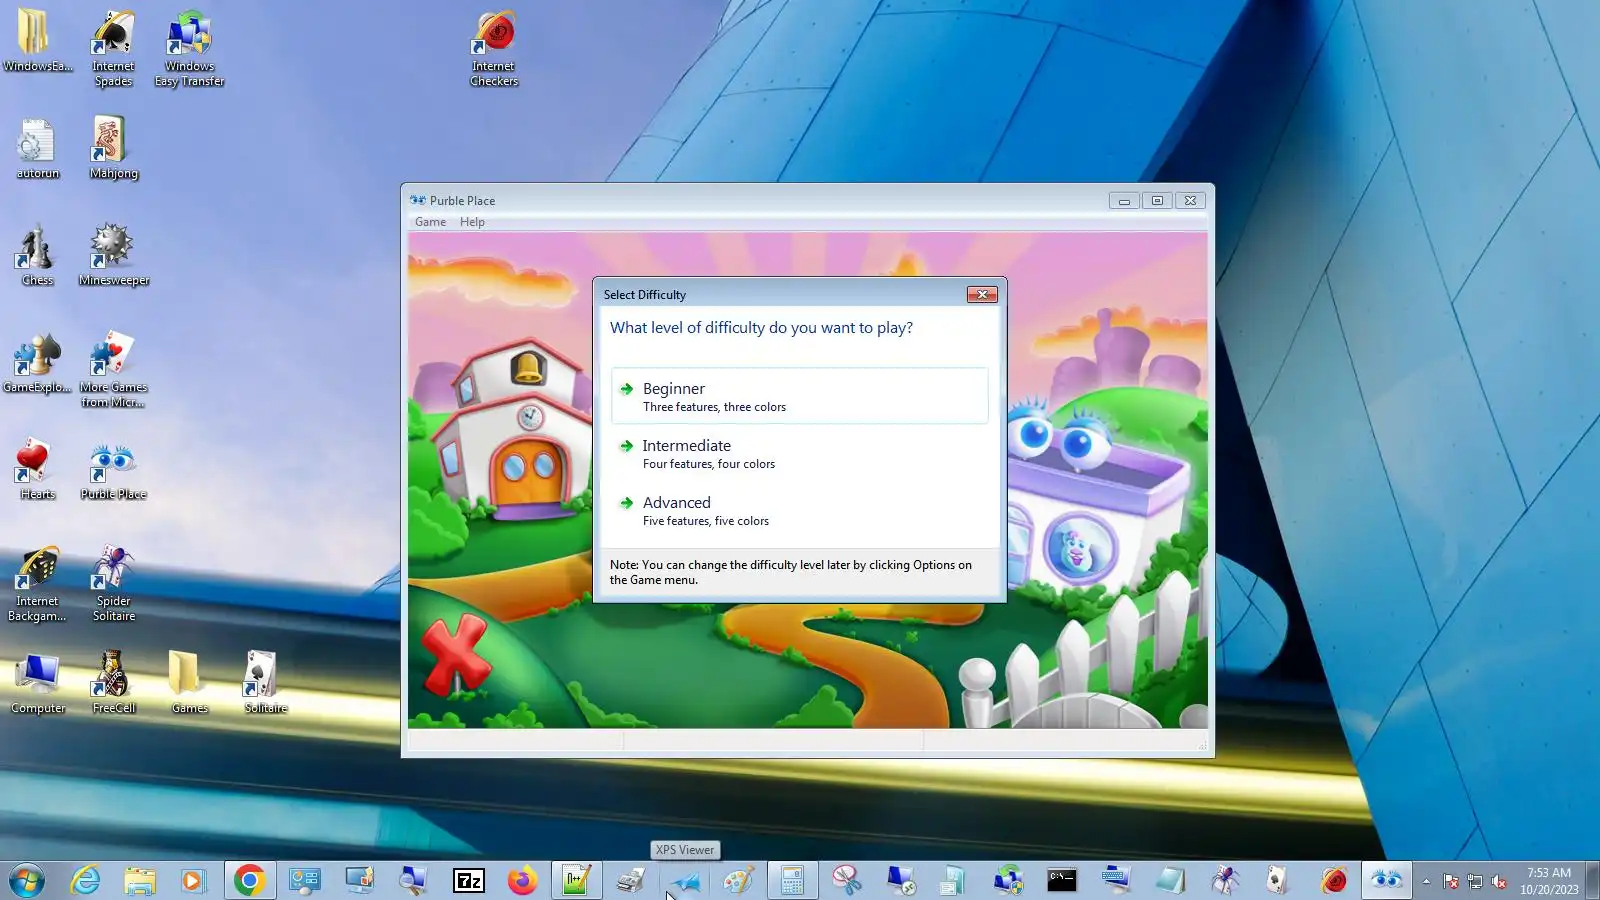The height and width of the screenshot is (900, 1600).
Task: Launch Firefox from the taskbar
Action: pos(522,880)
